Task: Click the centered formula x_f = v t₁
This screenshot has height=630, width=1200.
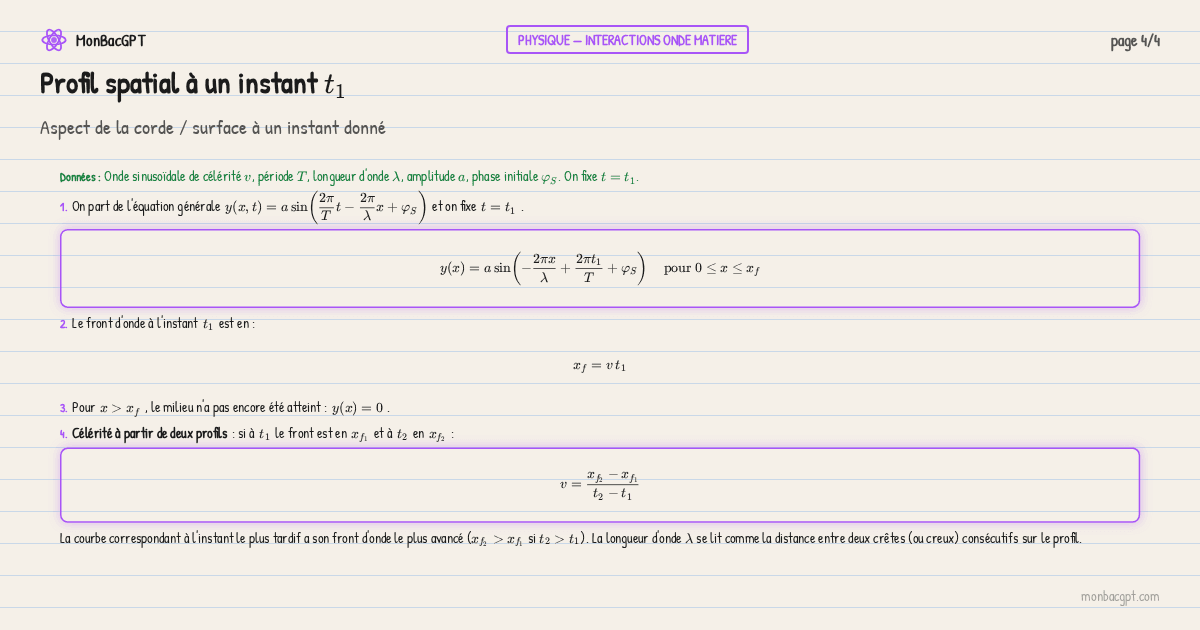Action: 599,366
